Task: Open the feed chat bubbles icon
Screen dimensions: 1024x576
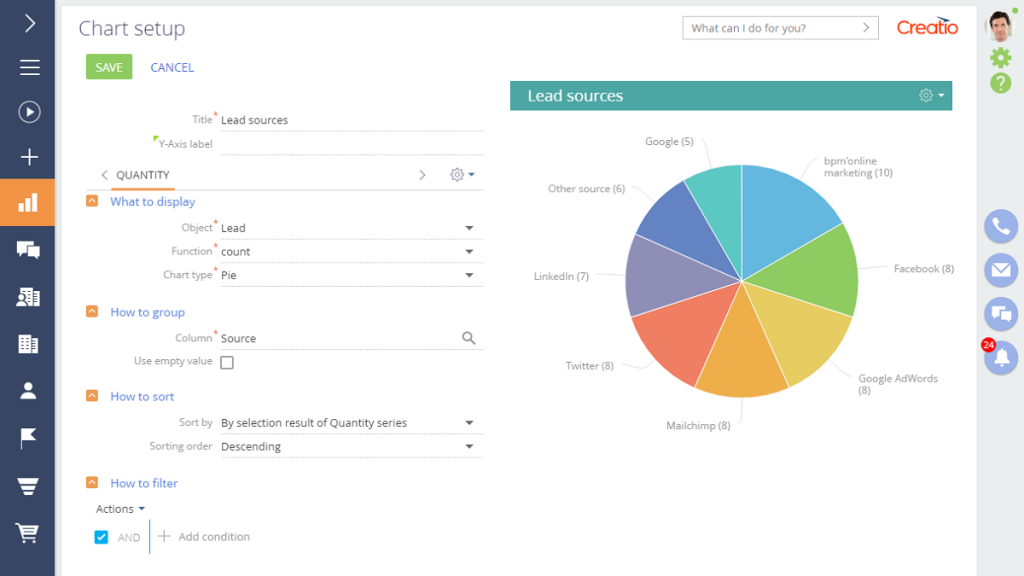Action: (28, 249)
